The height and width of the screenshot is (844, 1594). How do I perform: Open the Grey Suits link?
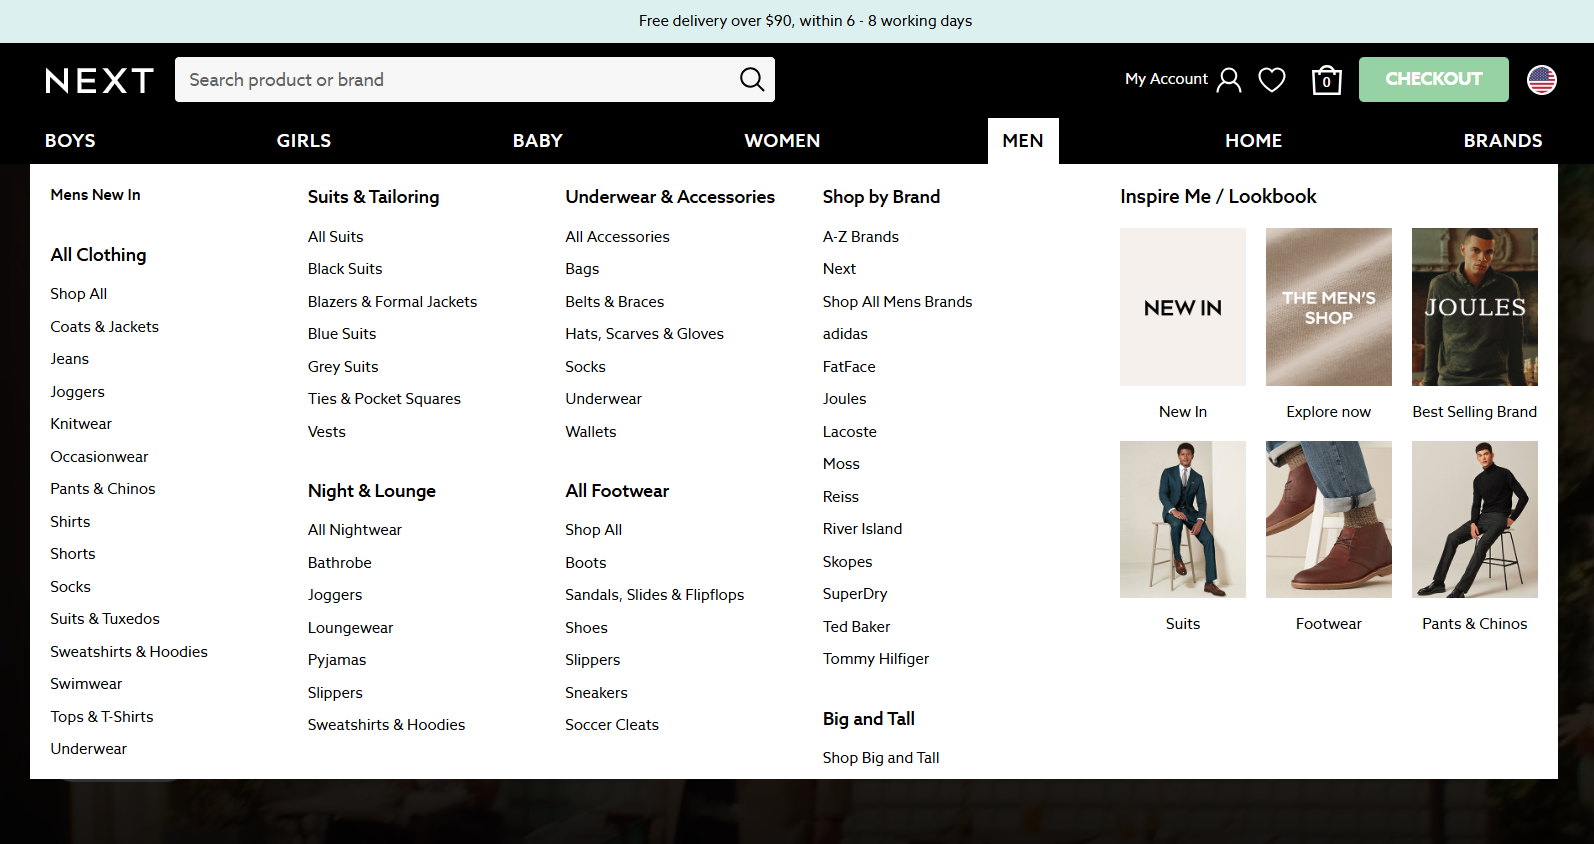(343, 367)
